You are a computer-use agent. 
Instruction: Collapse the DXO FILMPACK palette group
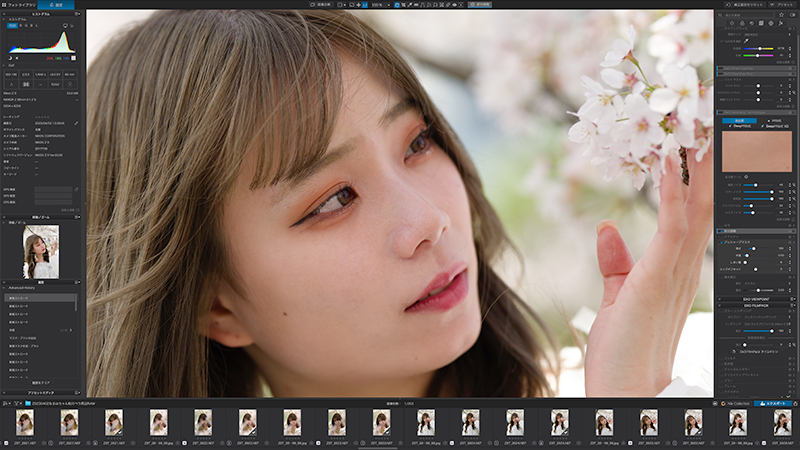(x=719, y=306)
